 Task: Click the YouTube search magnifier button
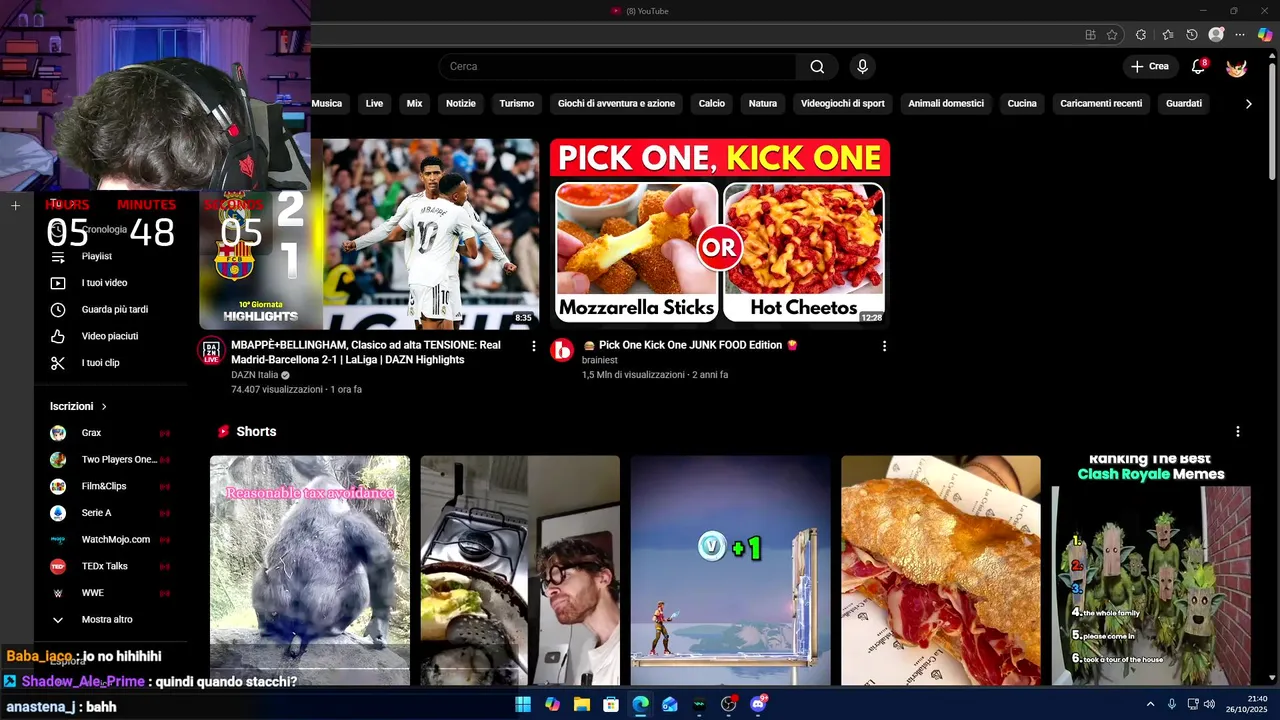tap(817, 67)
